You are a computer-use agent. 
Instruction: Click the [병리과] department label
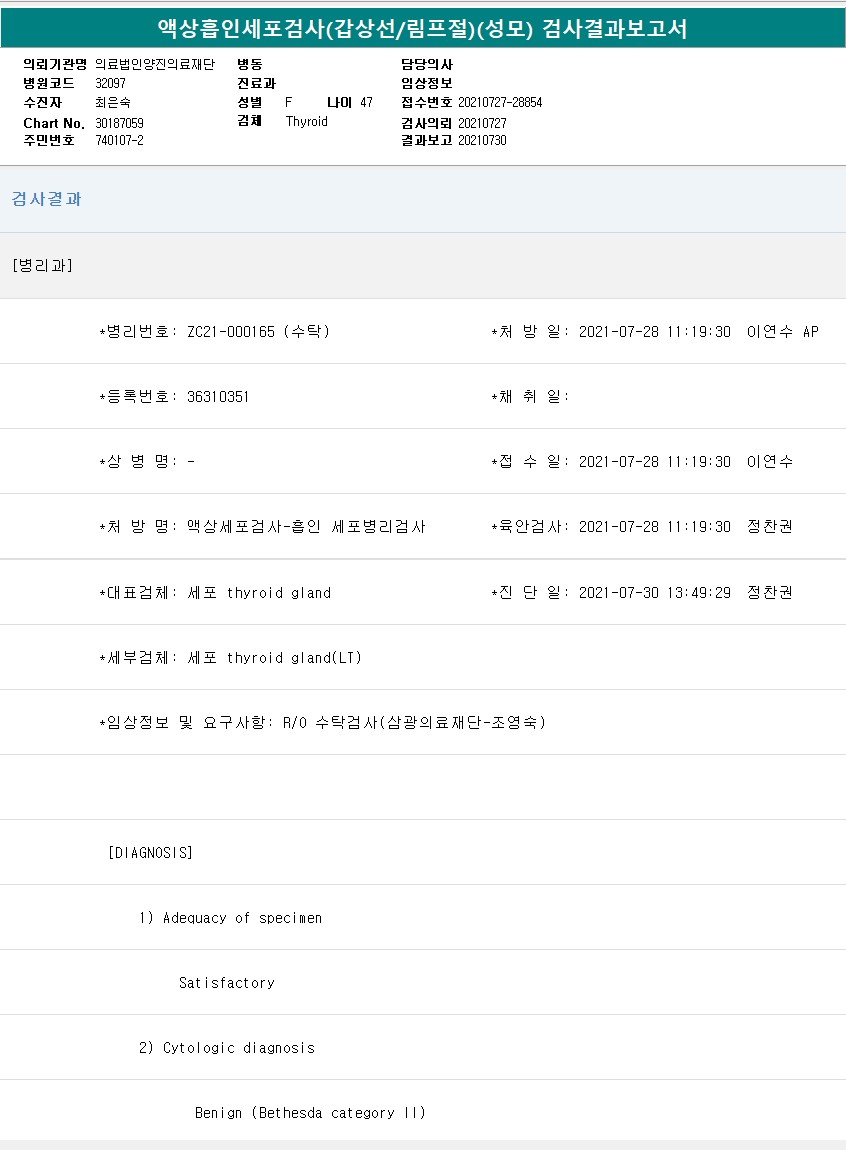point(42,265)
